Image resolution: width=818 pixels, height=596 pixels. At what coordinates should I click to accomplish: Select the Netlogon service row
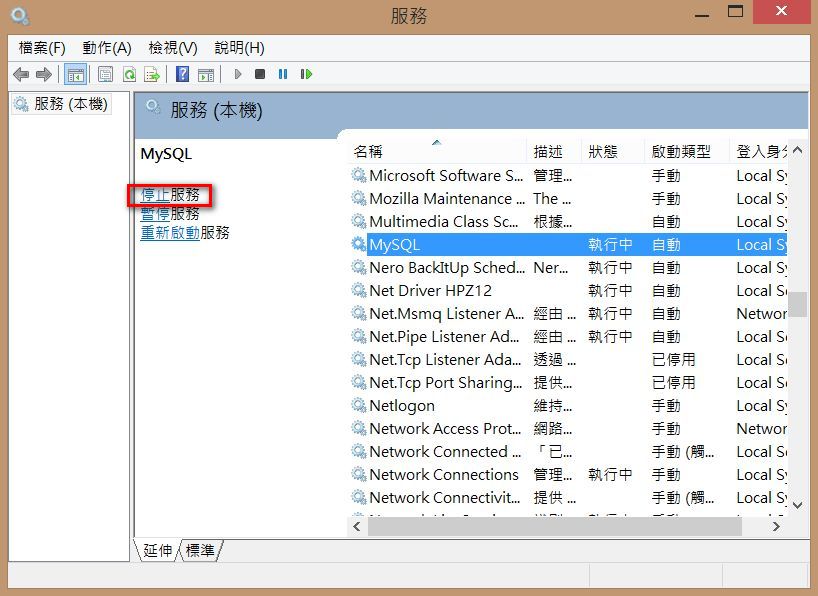[x=402, y=406]
